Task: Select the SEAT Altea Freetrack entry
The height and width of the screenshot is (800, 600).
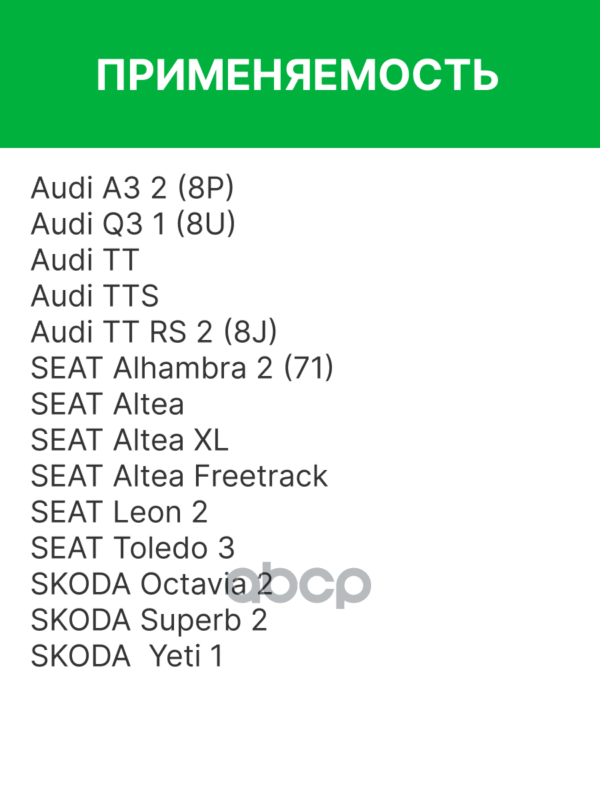Action: pyautogui.click(x=179, y=476)
